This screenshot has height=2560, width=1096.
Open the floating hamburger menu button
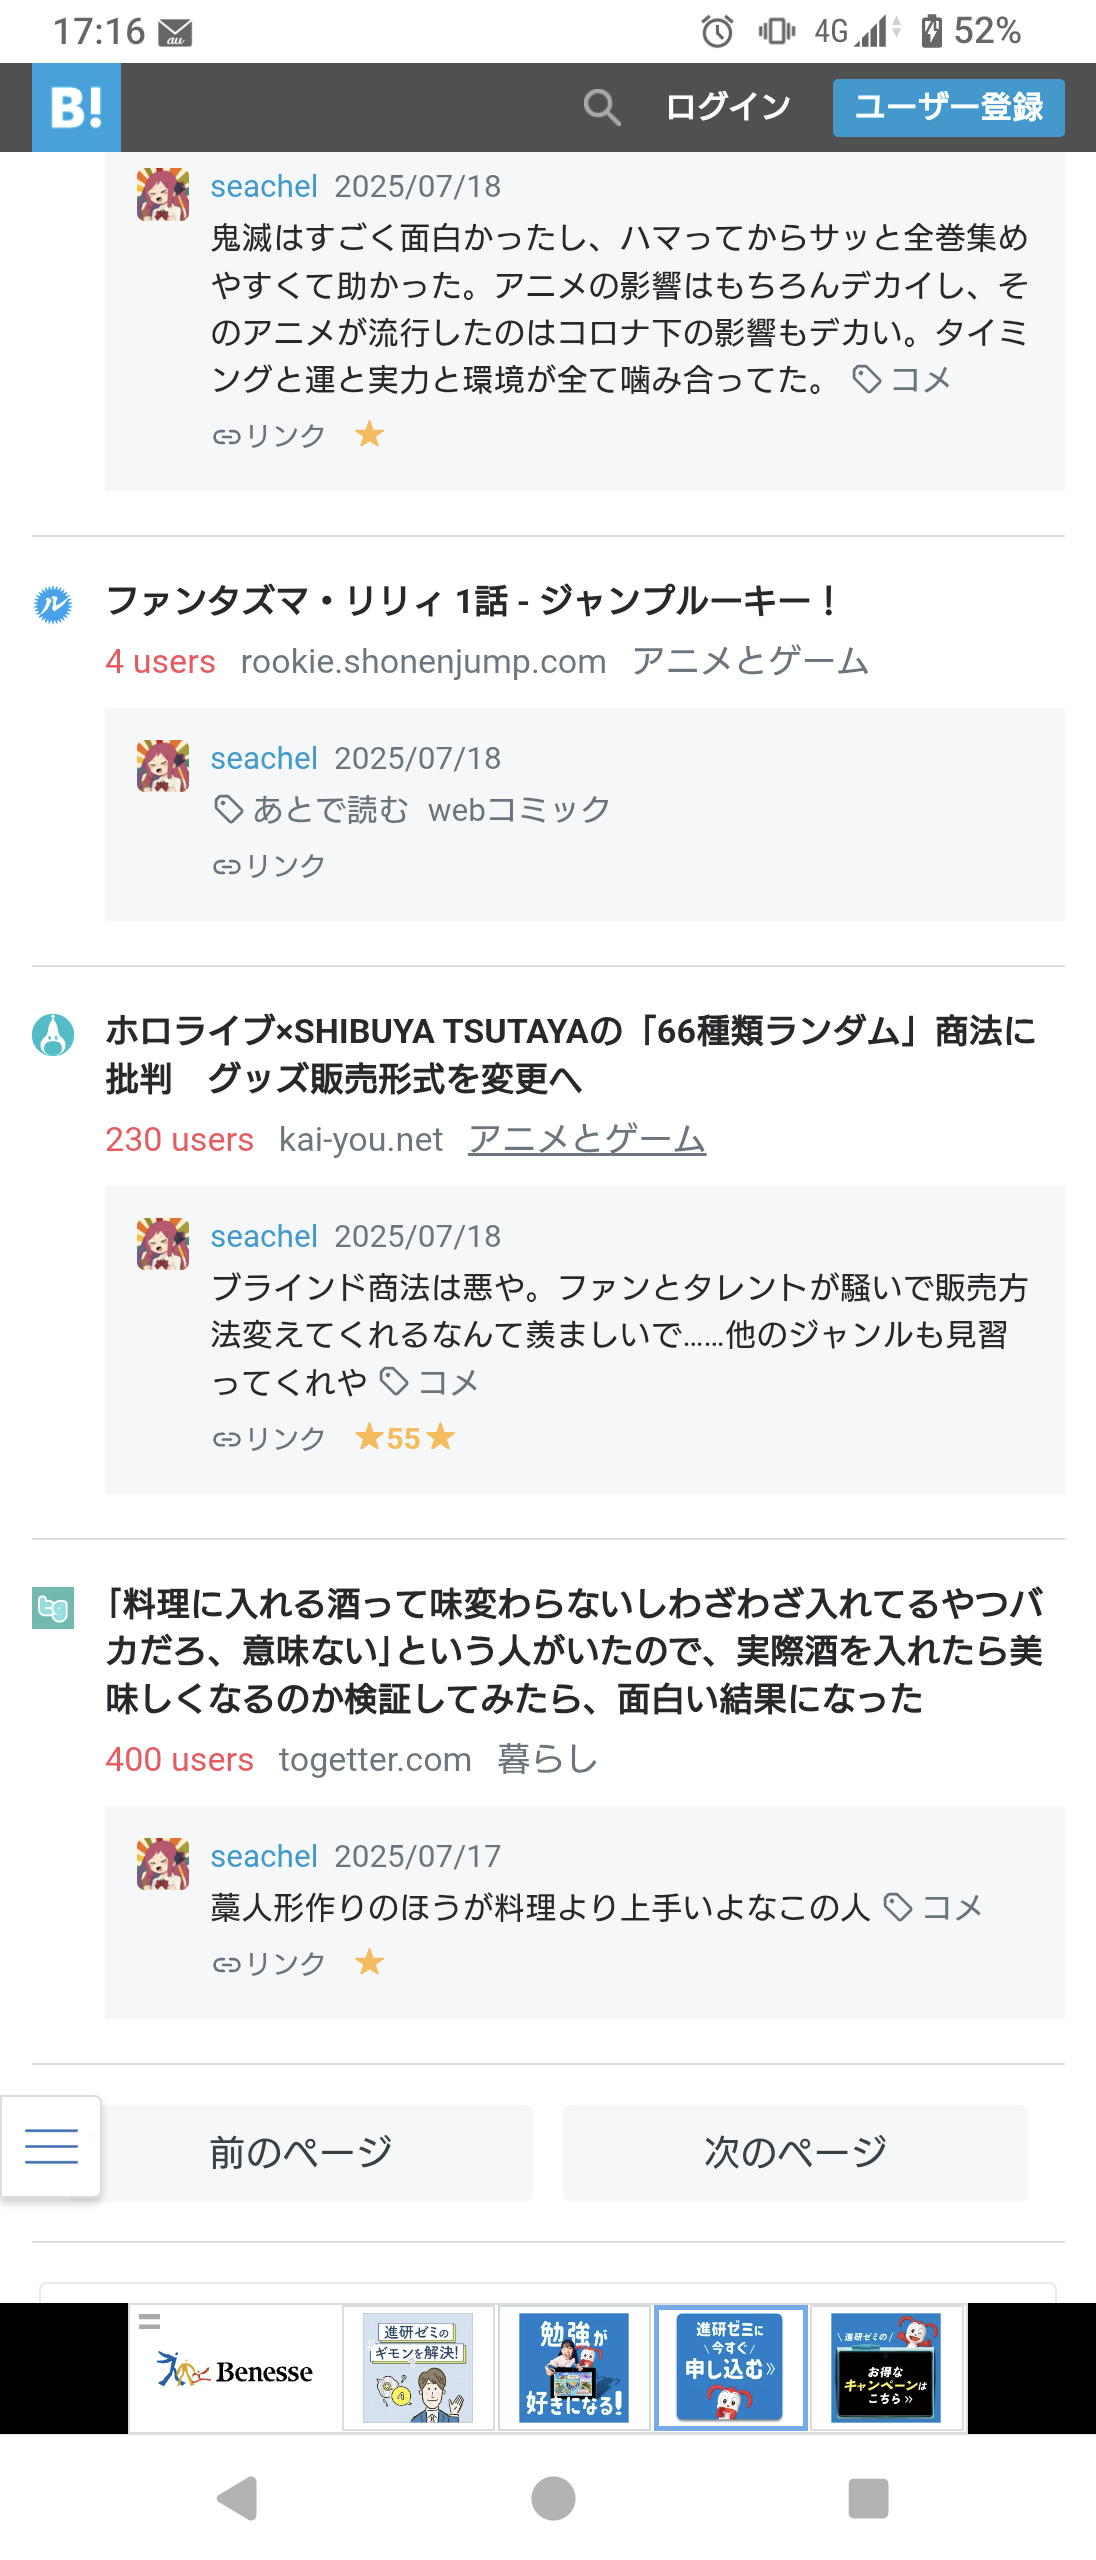(x=51, y=2146)
